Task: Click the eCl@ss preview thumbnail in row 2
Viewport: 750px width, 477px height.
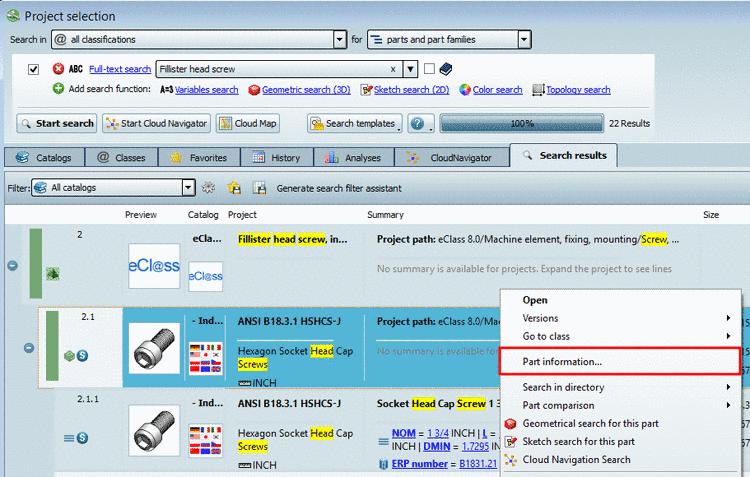Action: pos(154,266)
